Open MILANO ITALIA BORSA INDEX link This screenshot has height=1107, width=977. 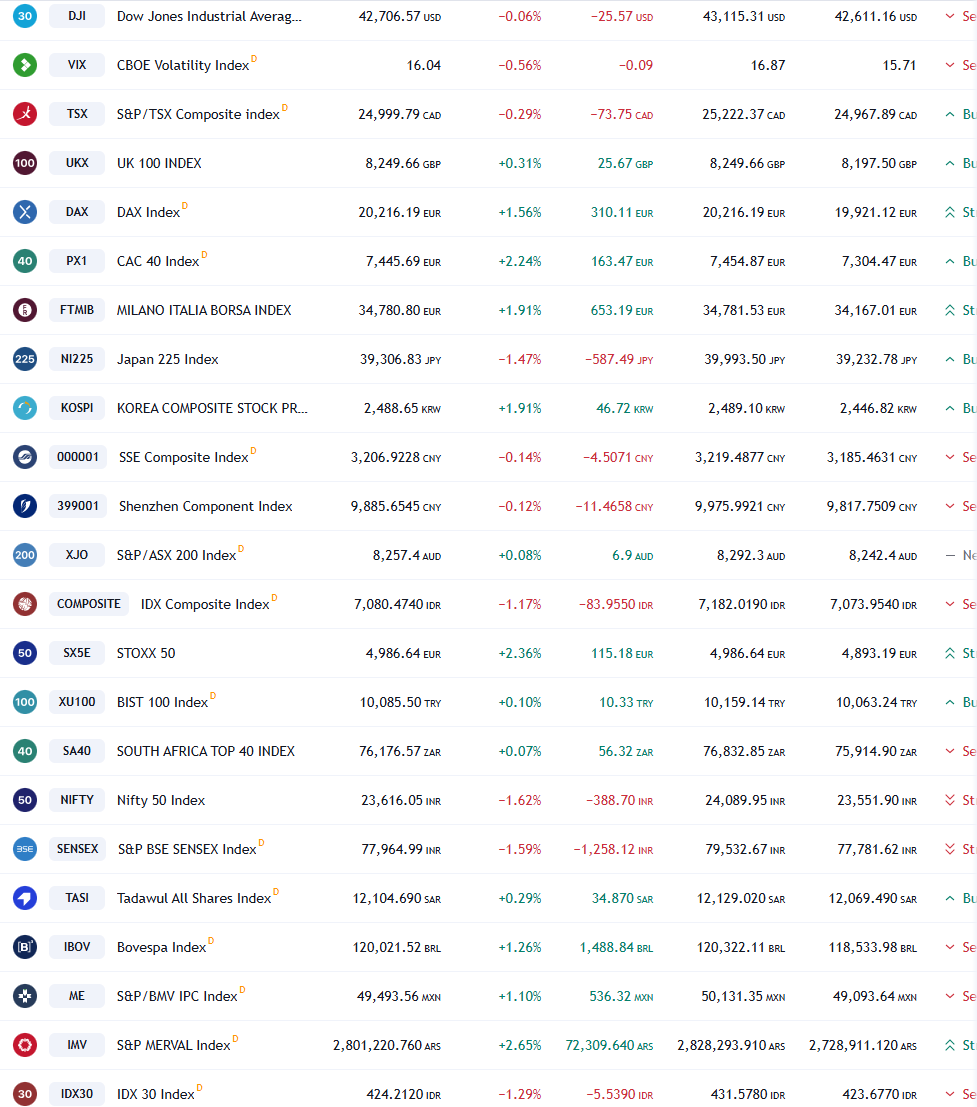(204, 310)
